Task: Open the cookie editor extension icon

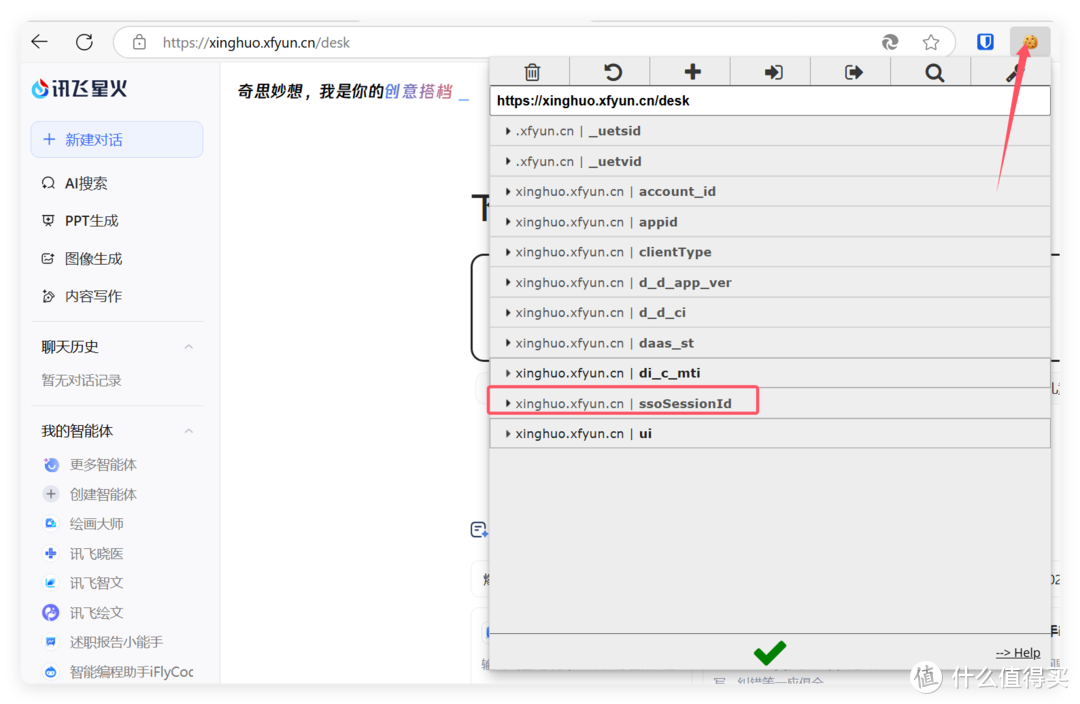Action: tap(1030, 42)
